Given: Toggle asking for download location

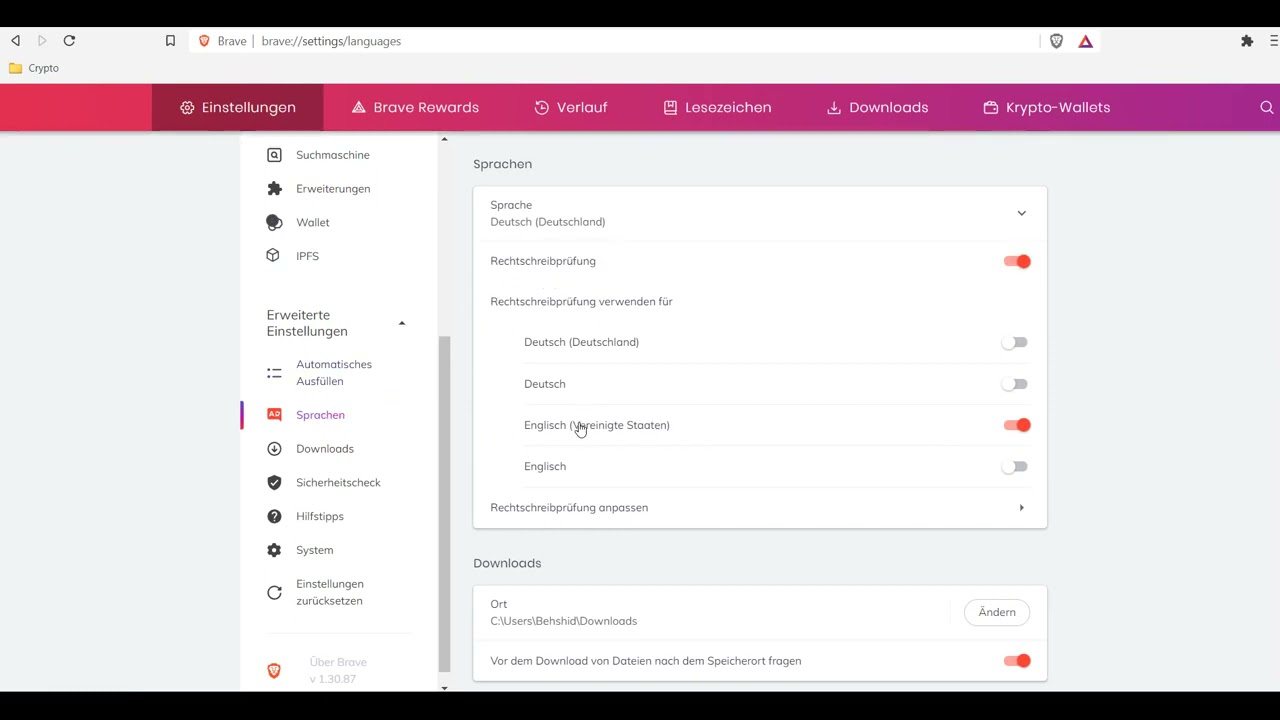Looking at the screenshot, I should point(1017,661).
